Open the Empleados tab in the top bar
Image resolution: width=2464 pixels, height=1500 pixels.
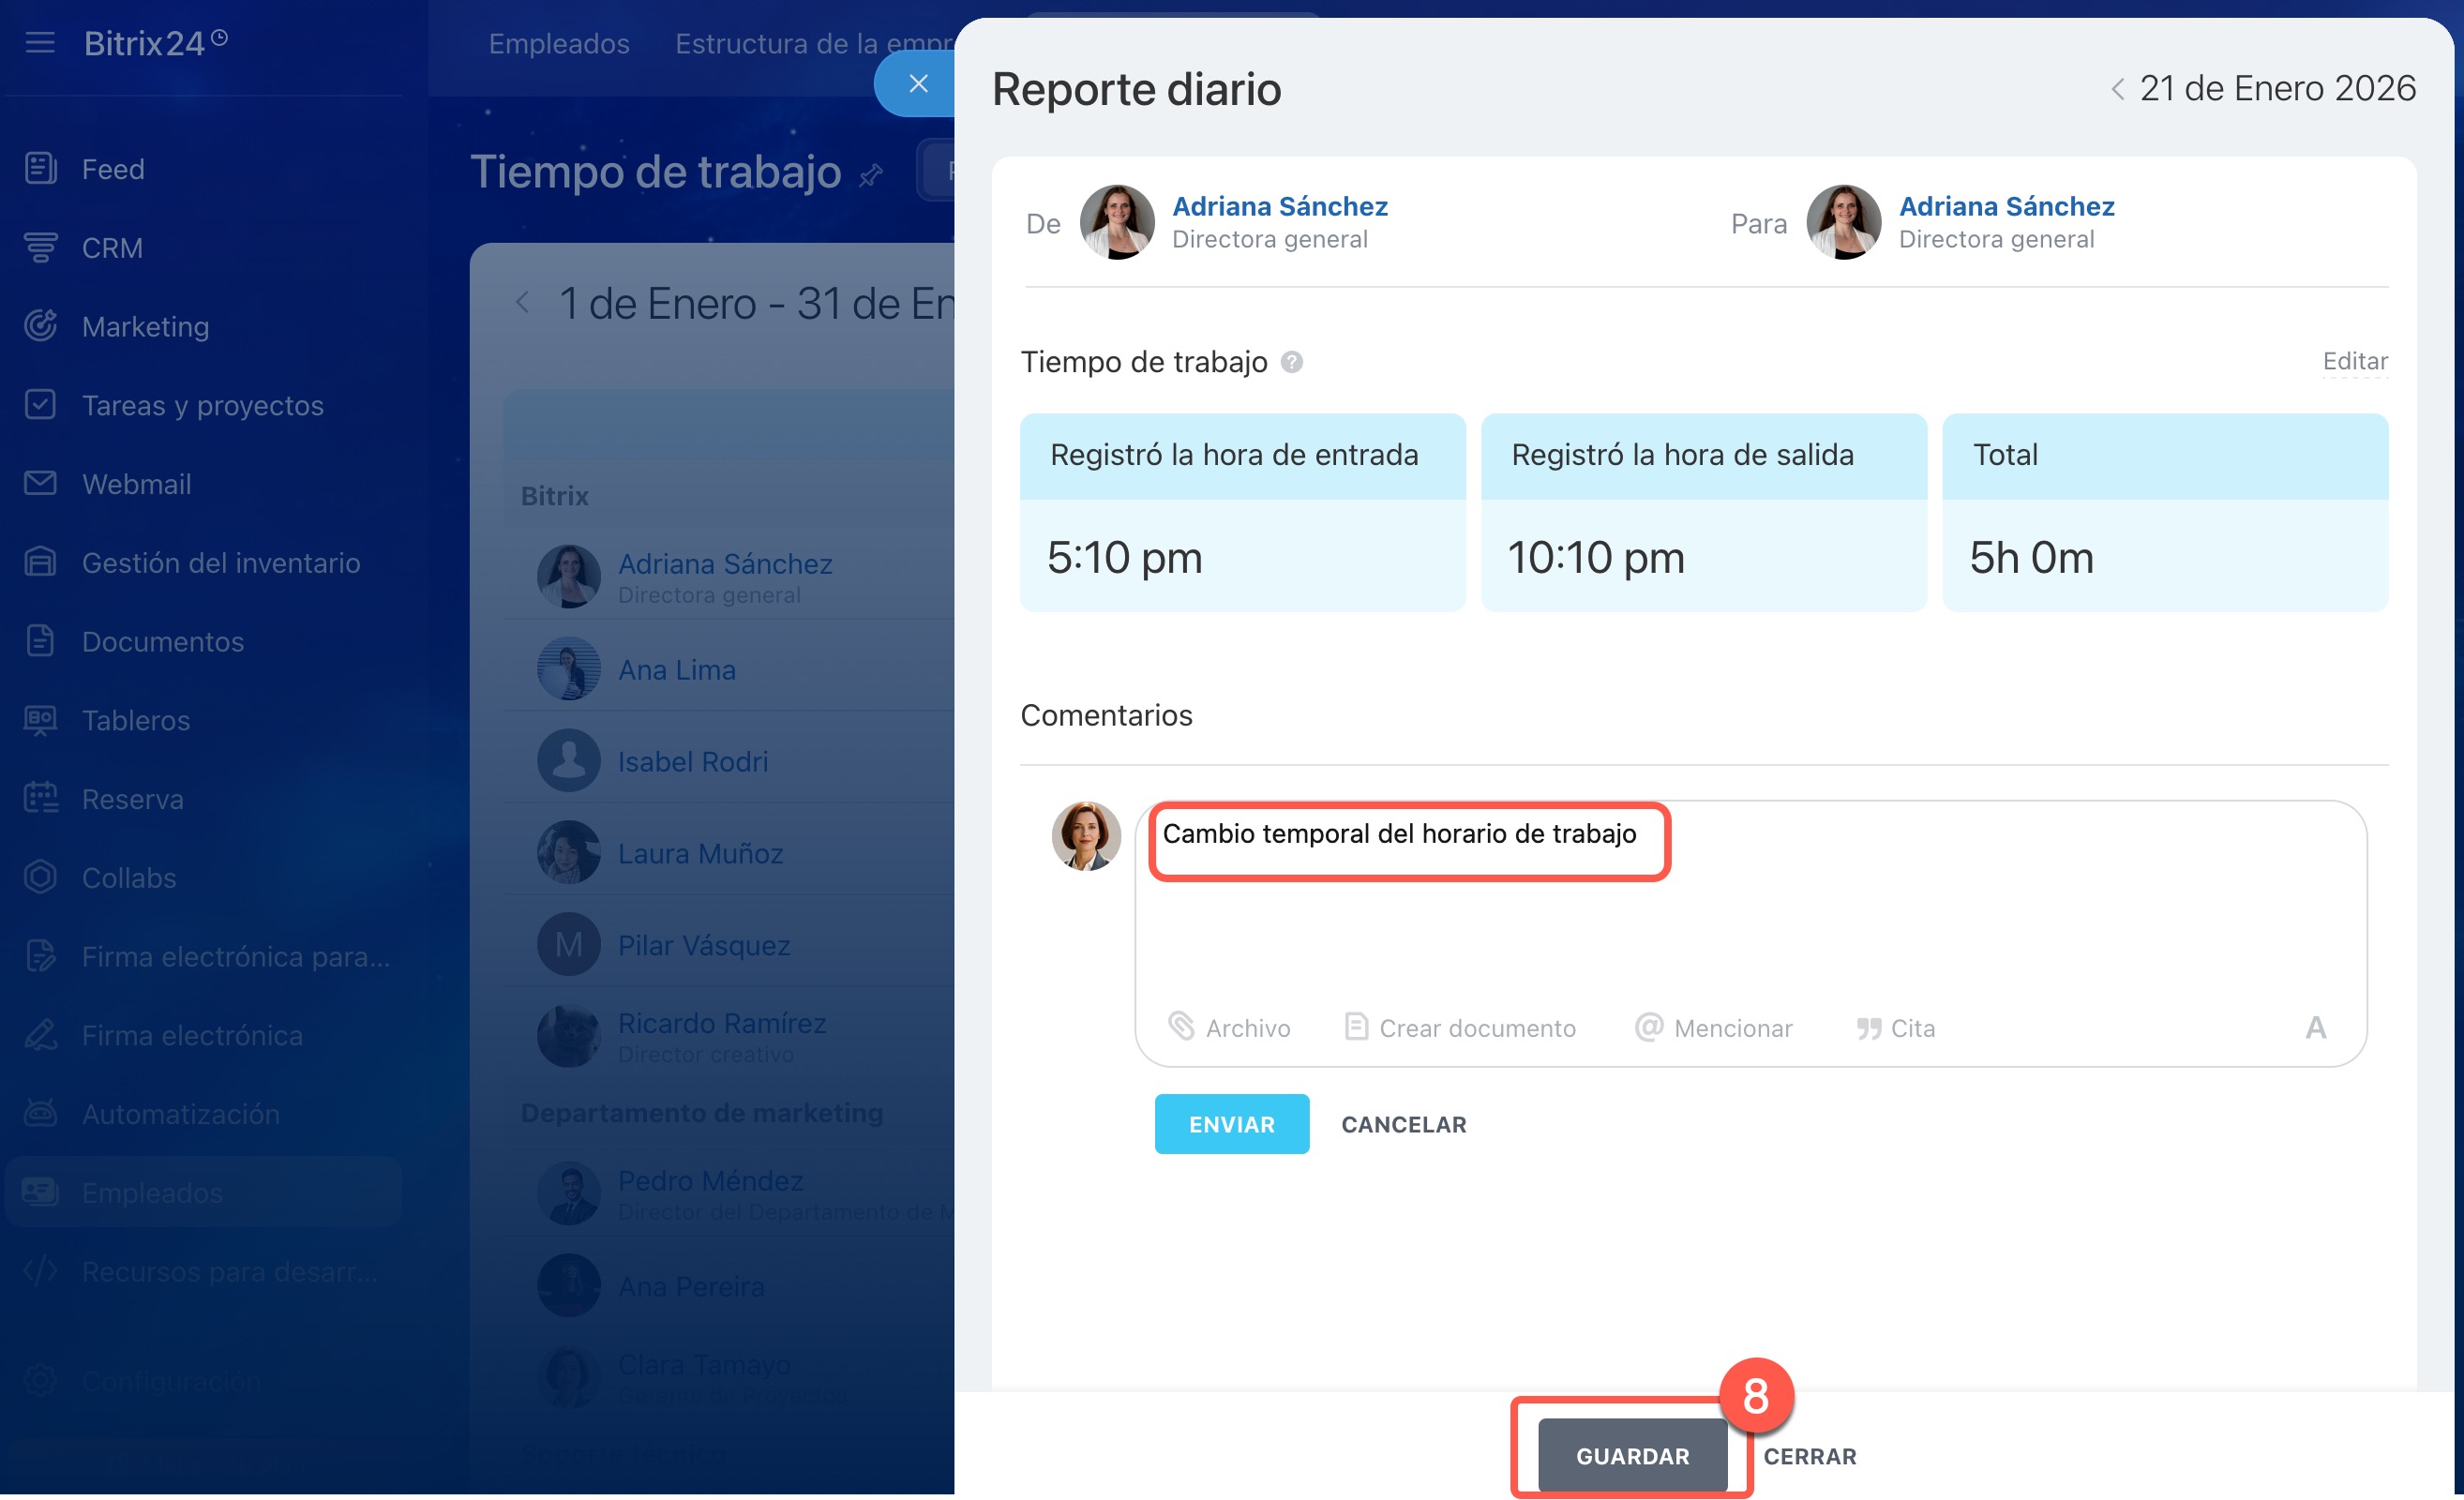point(559,44)
